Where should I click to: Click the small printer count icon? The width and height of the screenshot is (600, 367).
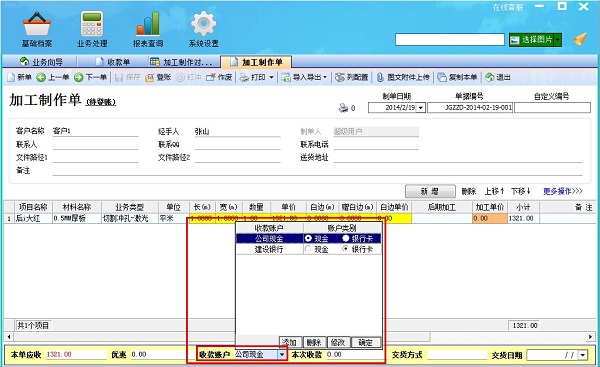click(x=343, y=108)
